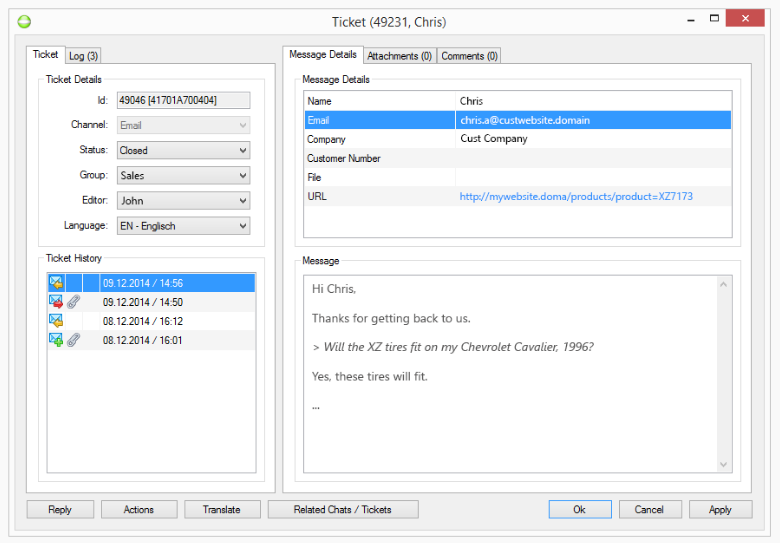Click the green app icon in title bar
This screenshot has height=543, width=780.
pyautogui.click(x=24, y=21)
